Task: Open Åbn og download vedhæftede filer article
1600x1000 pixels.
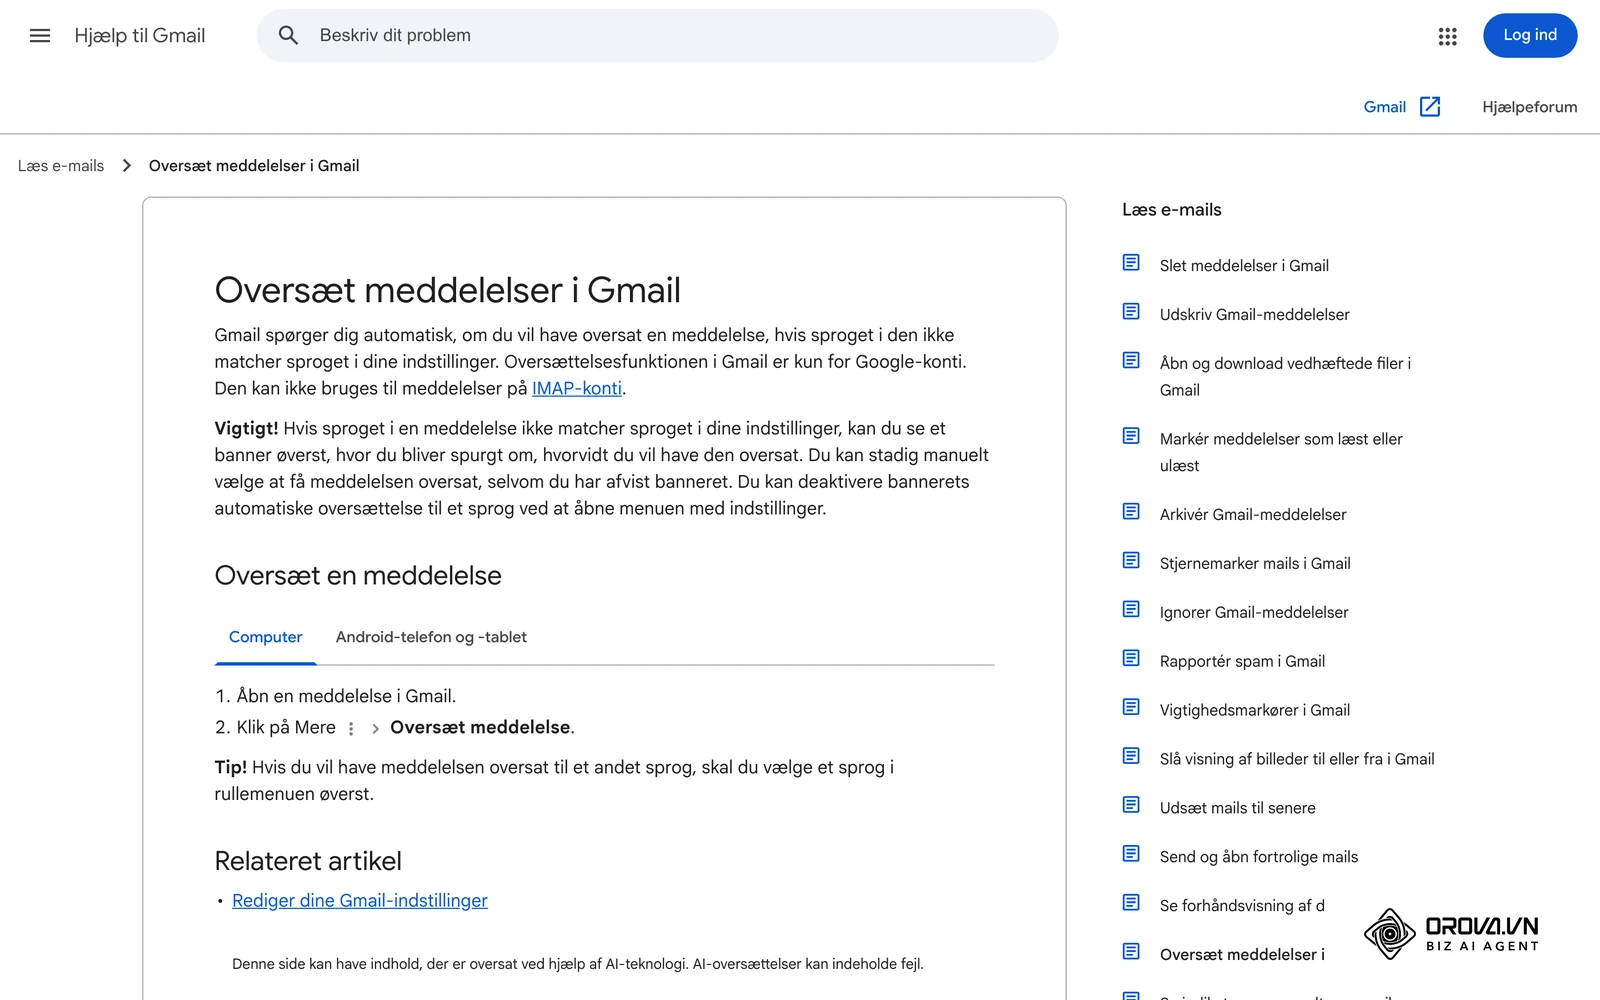Action: pyautogui.click(x=1285, y=377)
